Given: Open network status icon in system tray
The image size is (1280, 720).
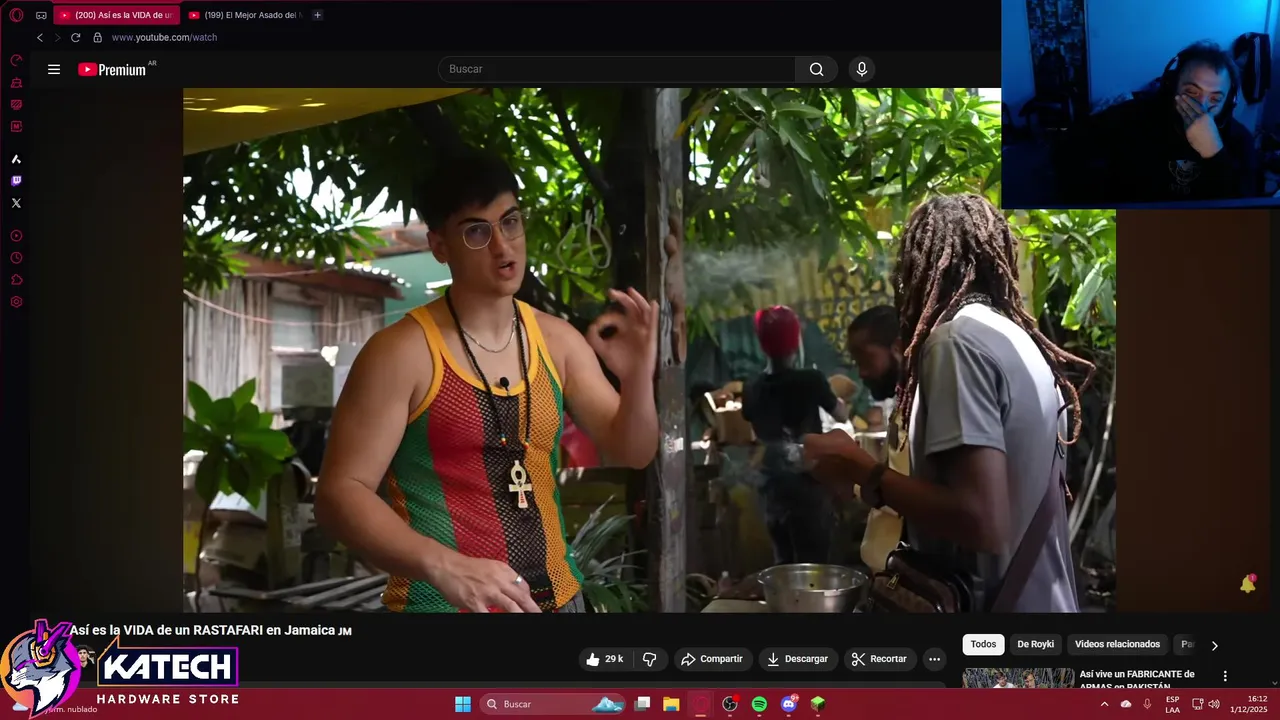Looking at the screenshot, I should (x=1198, y=704).
